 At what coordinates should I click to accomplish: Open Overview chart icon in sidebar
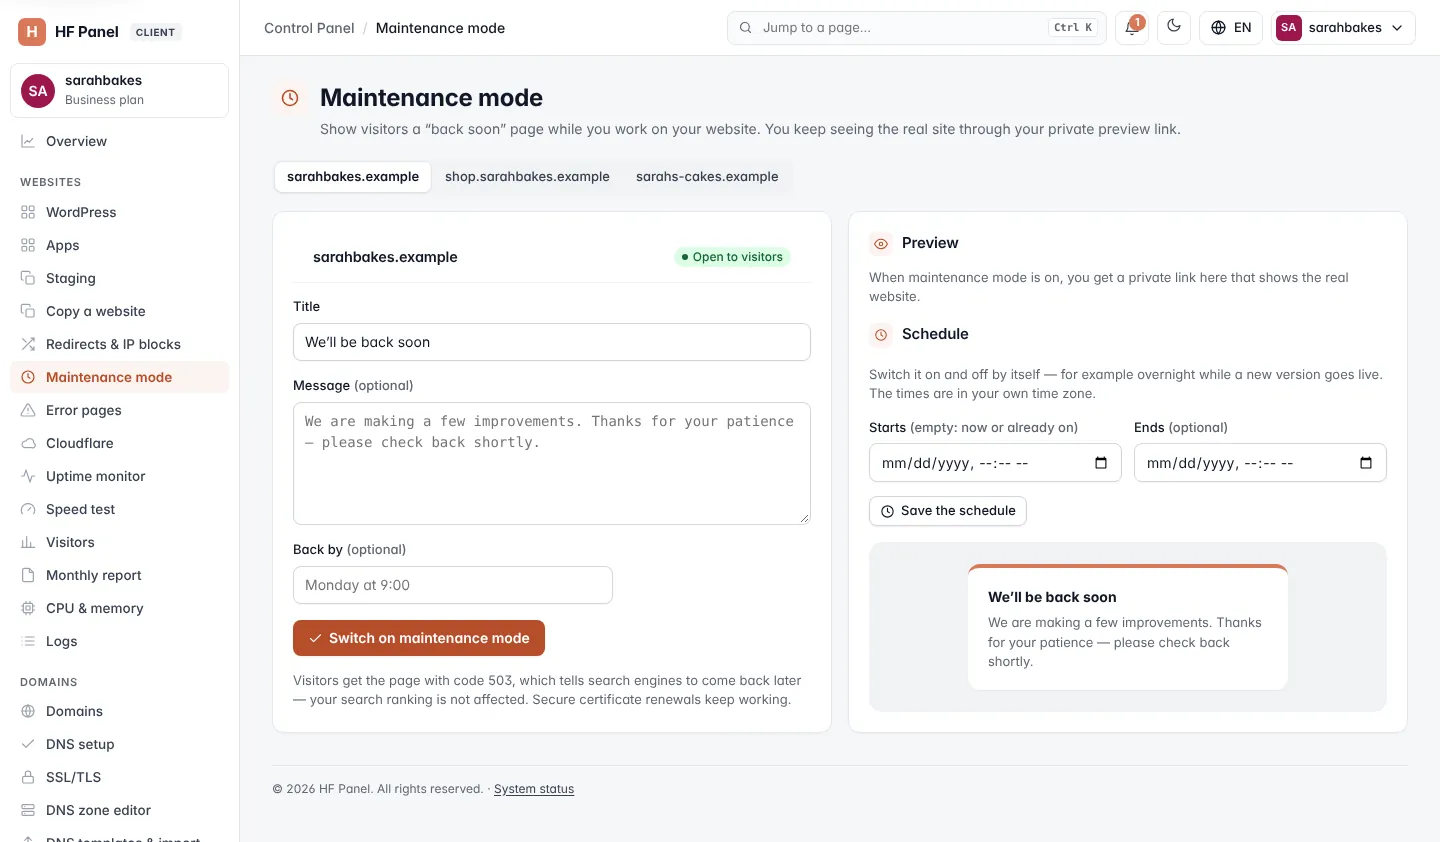[28, 141]
